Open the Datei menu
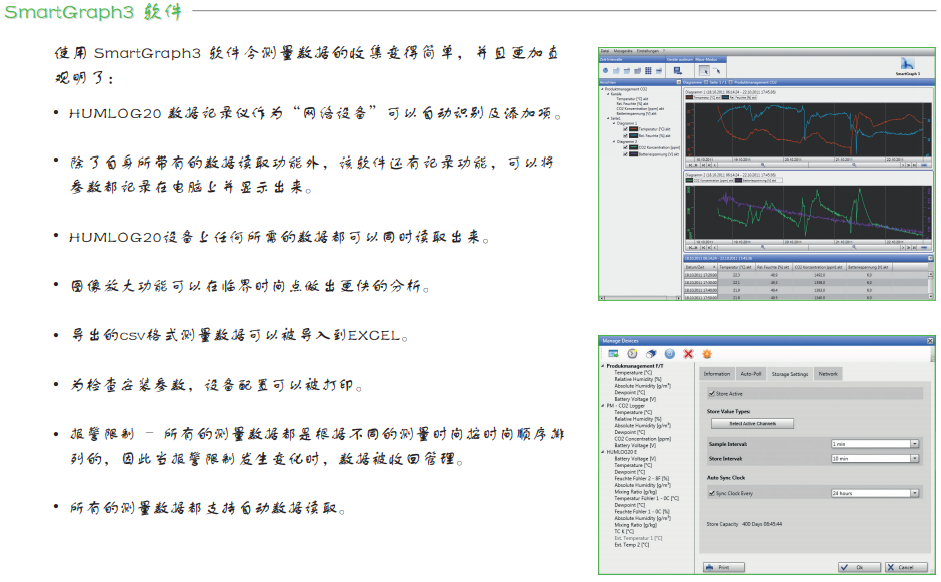Viewport: 941px width, 582px height. [x=605, y=51]
